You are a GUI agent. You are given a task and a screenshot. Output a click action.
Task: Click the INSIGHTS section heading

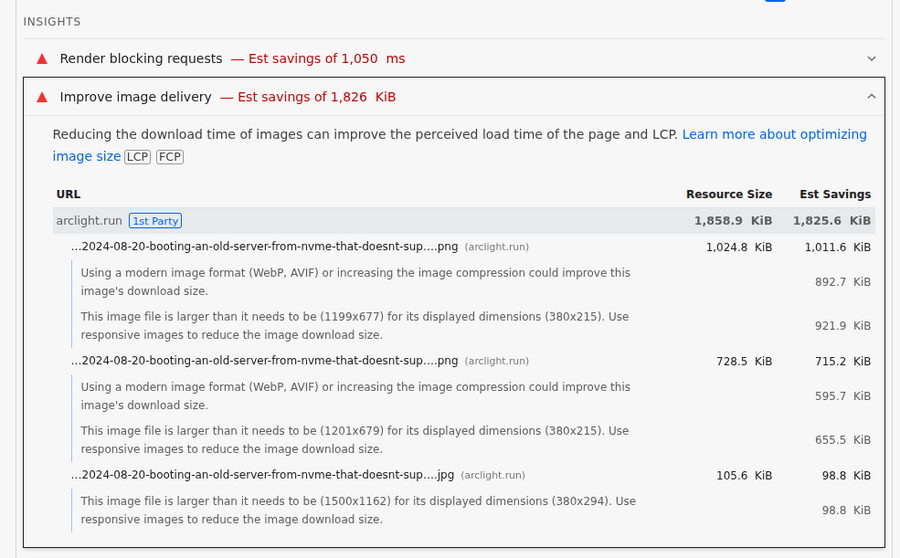click(x=52, y=22)
